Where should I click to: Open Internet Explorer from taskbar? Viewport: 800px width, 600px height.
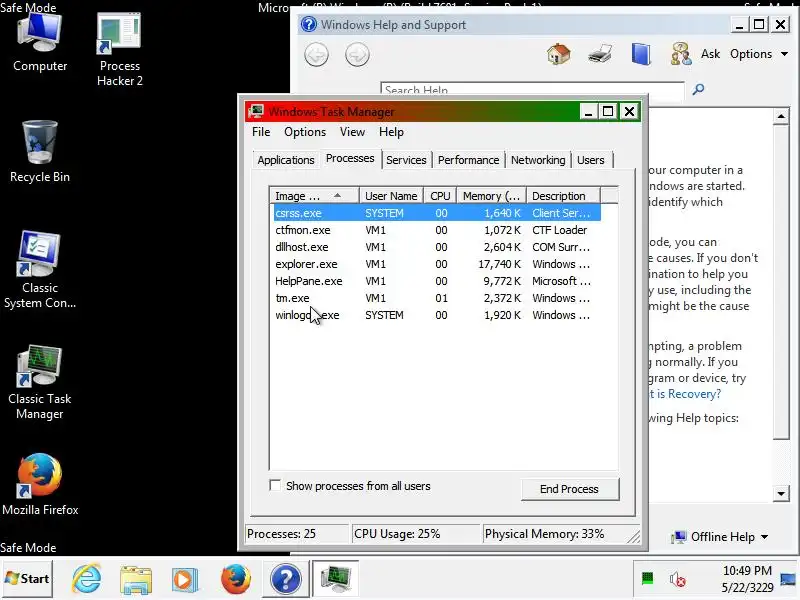click(x=87, y=579)
